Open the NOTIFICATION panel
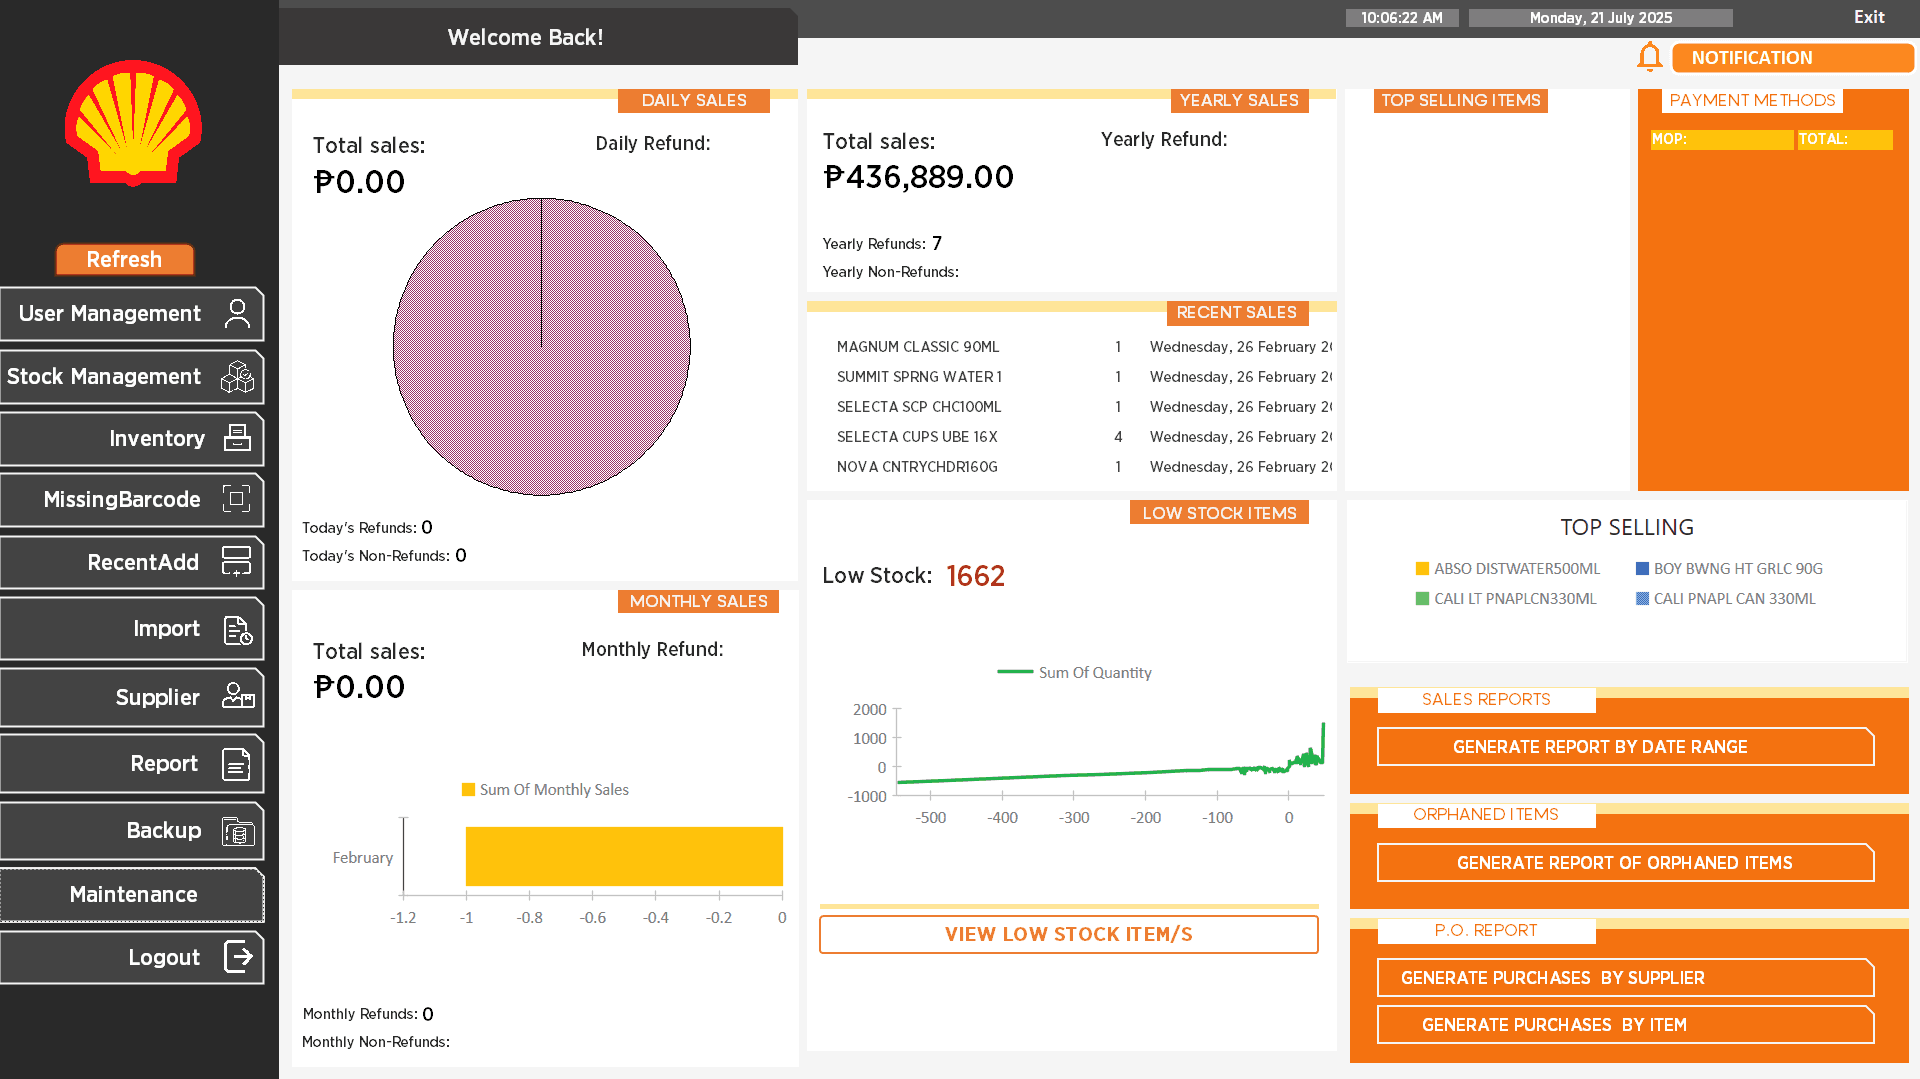Image resolution: width=1920 pixels, height=1079 pixels. point(1792,58)
